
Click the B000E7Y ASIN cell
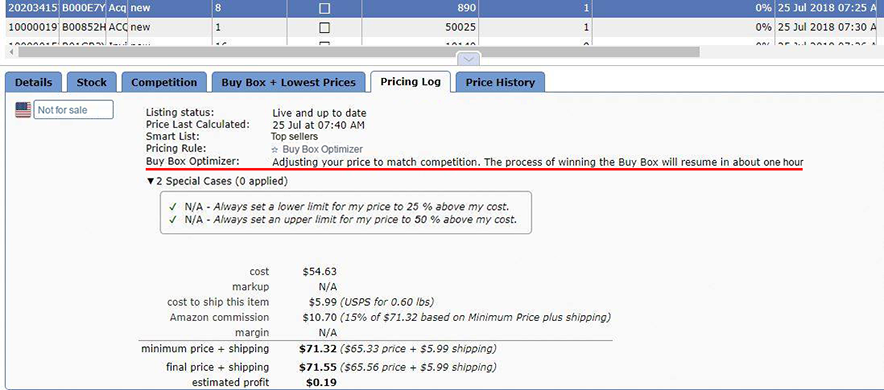[x=83, y=8]
